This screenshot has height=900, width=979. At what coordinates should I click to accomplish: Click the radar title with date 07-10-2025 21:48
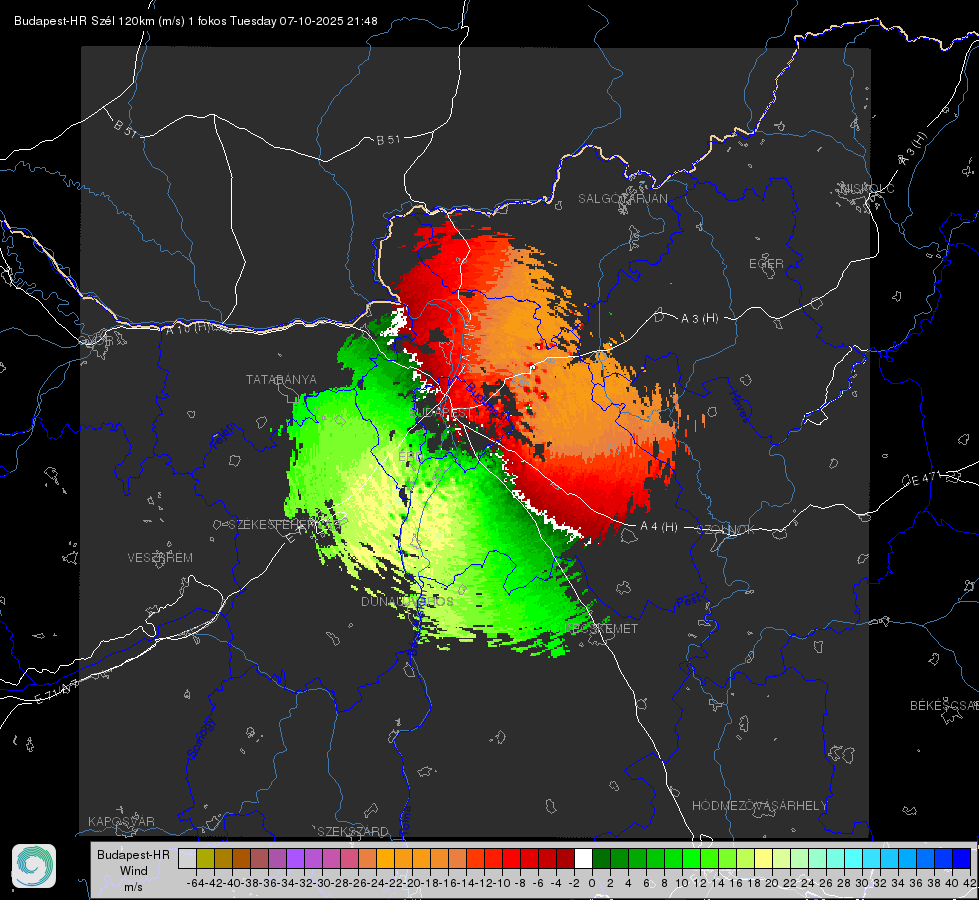point(195,21)
